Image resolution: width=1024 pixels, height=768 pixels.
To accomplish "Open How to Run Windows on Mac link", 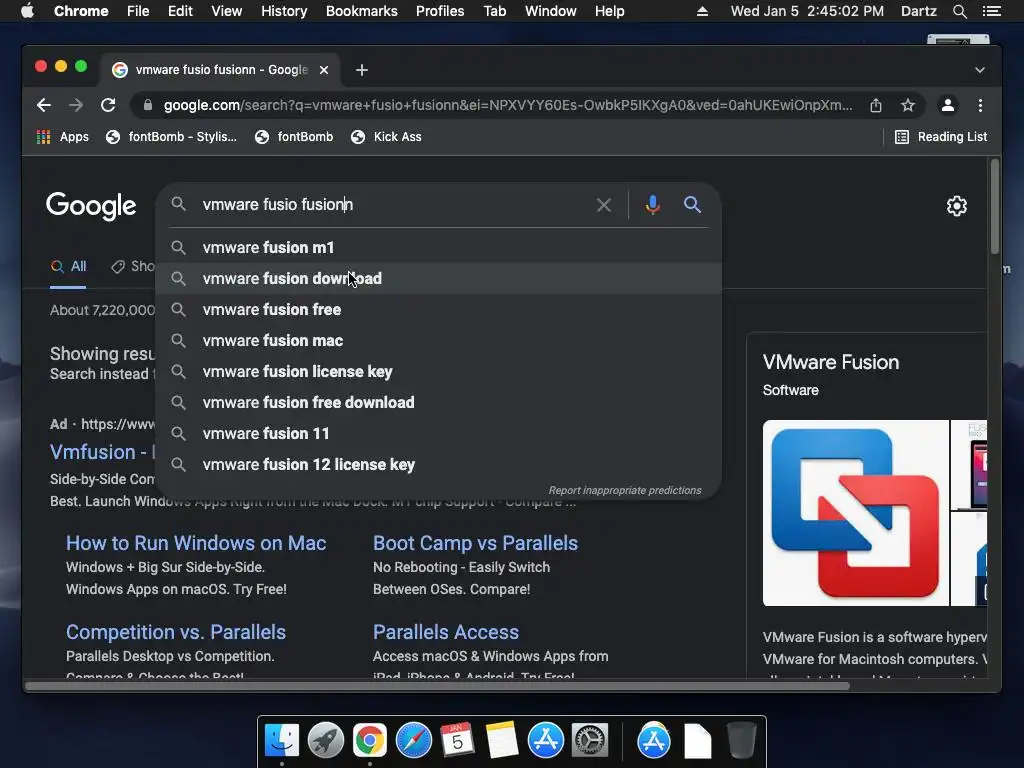I will click(x=196, y=543).
